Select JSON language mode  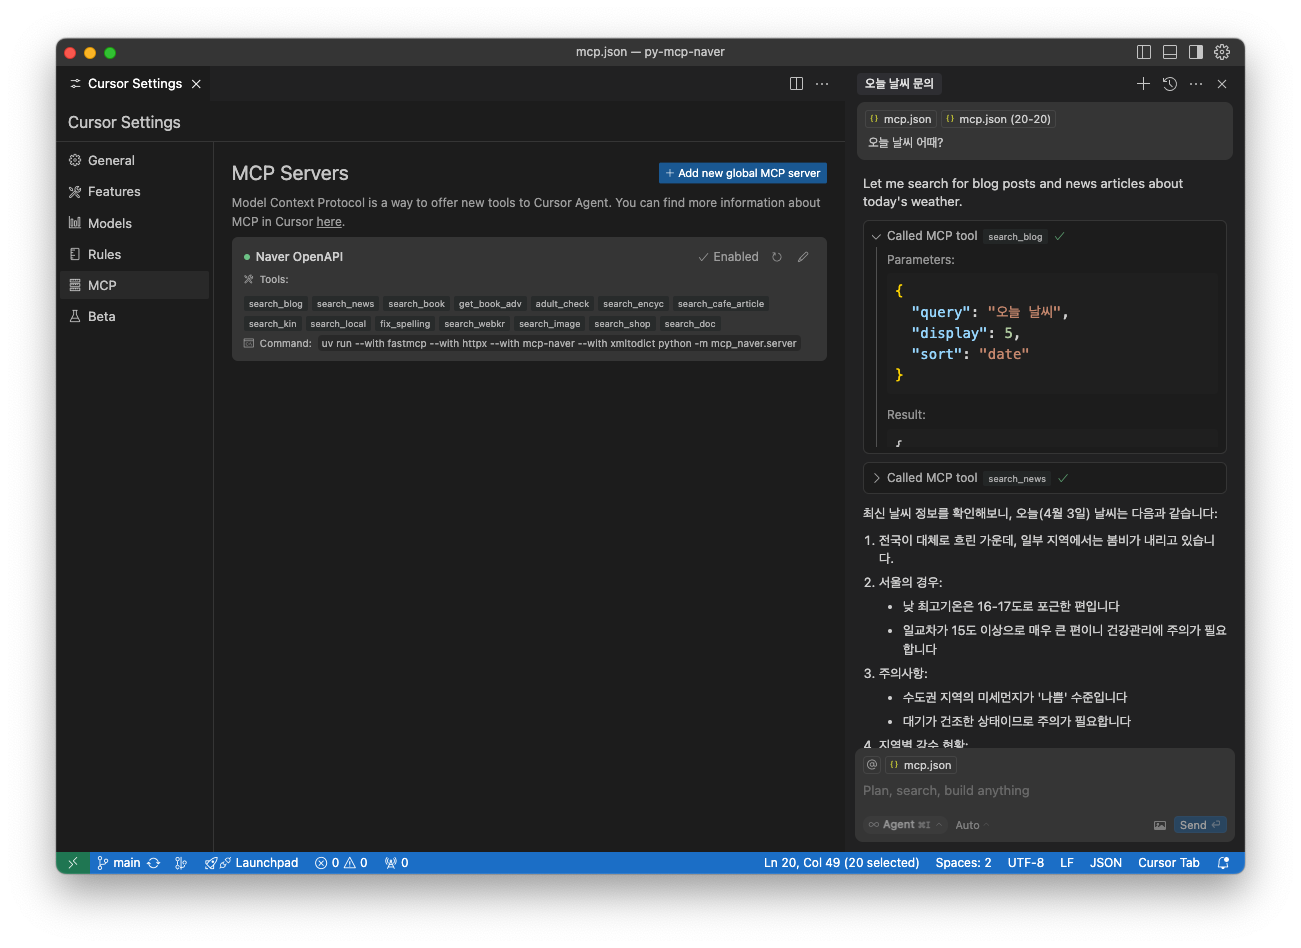click(x=1105, y=863)
